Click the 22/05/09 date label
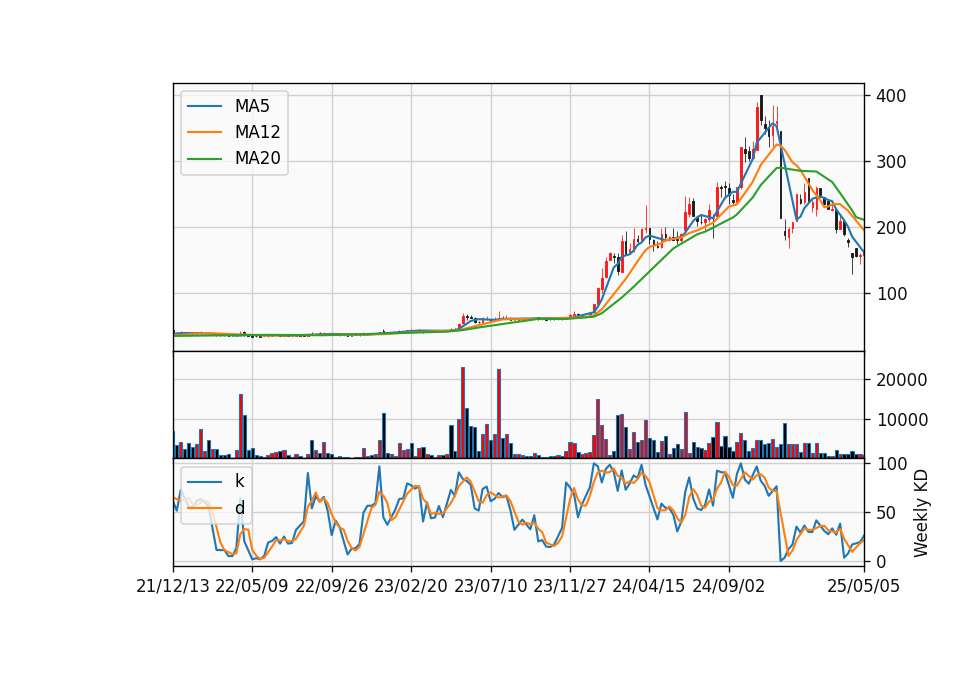 click(252, 586)
